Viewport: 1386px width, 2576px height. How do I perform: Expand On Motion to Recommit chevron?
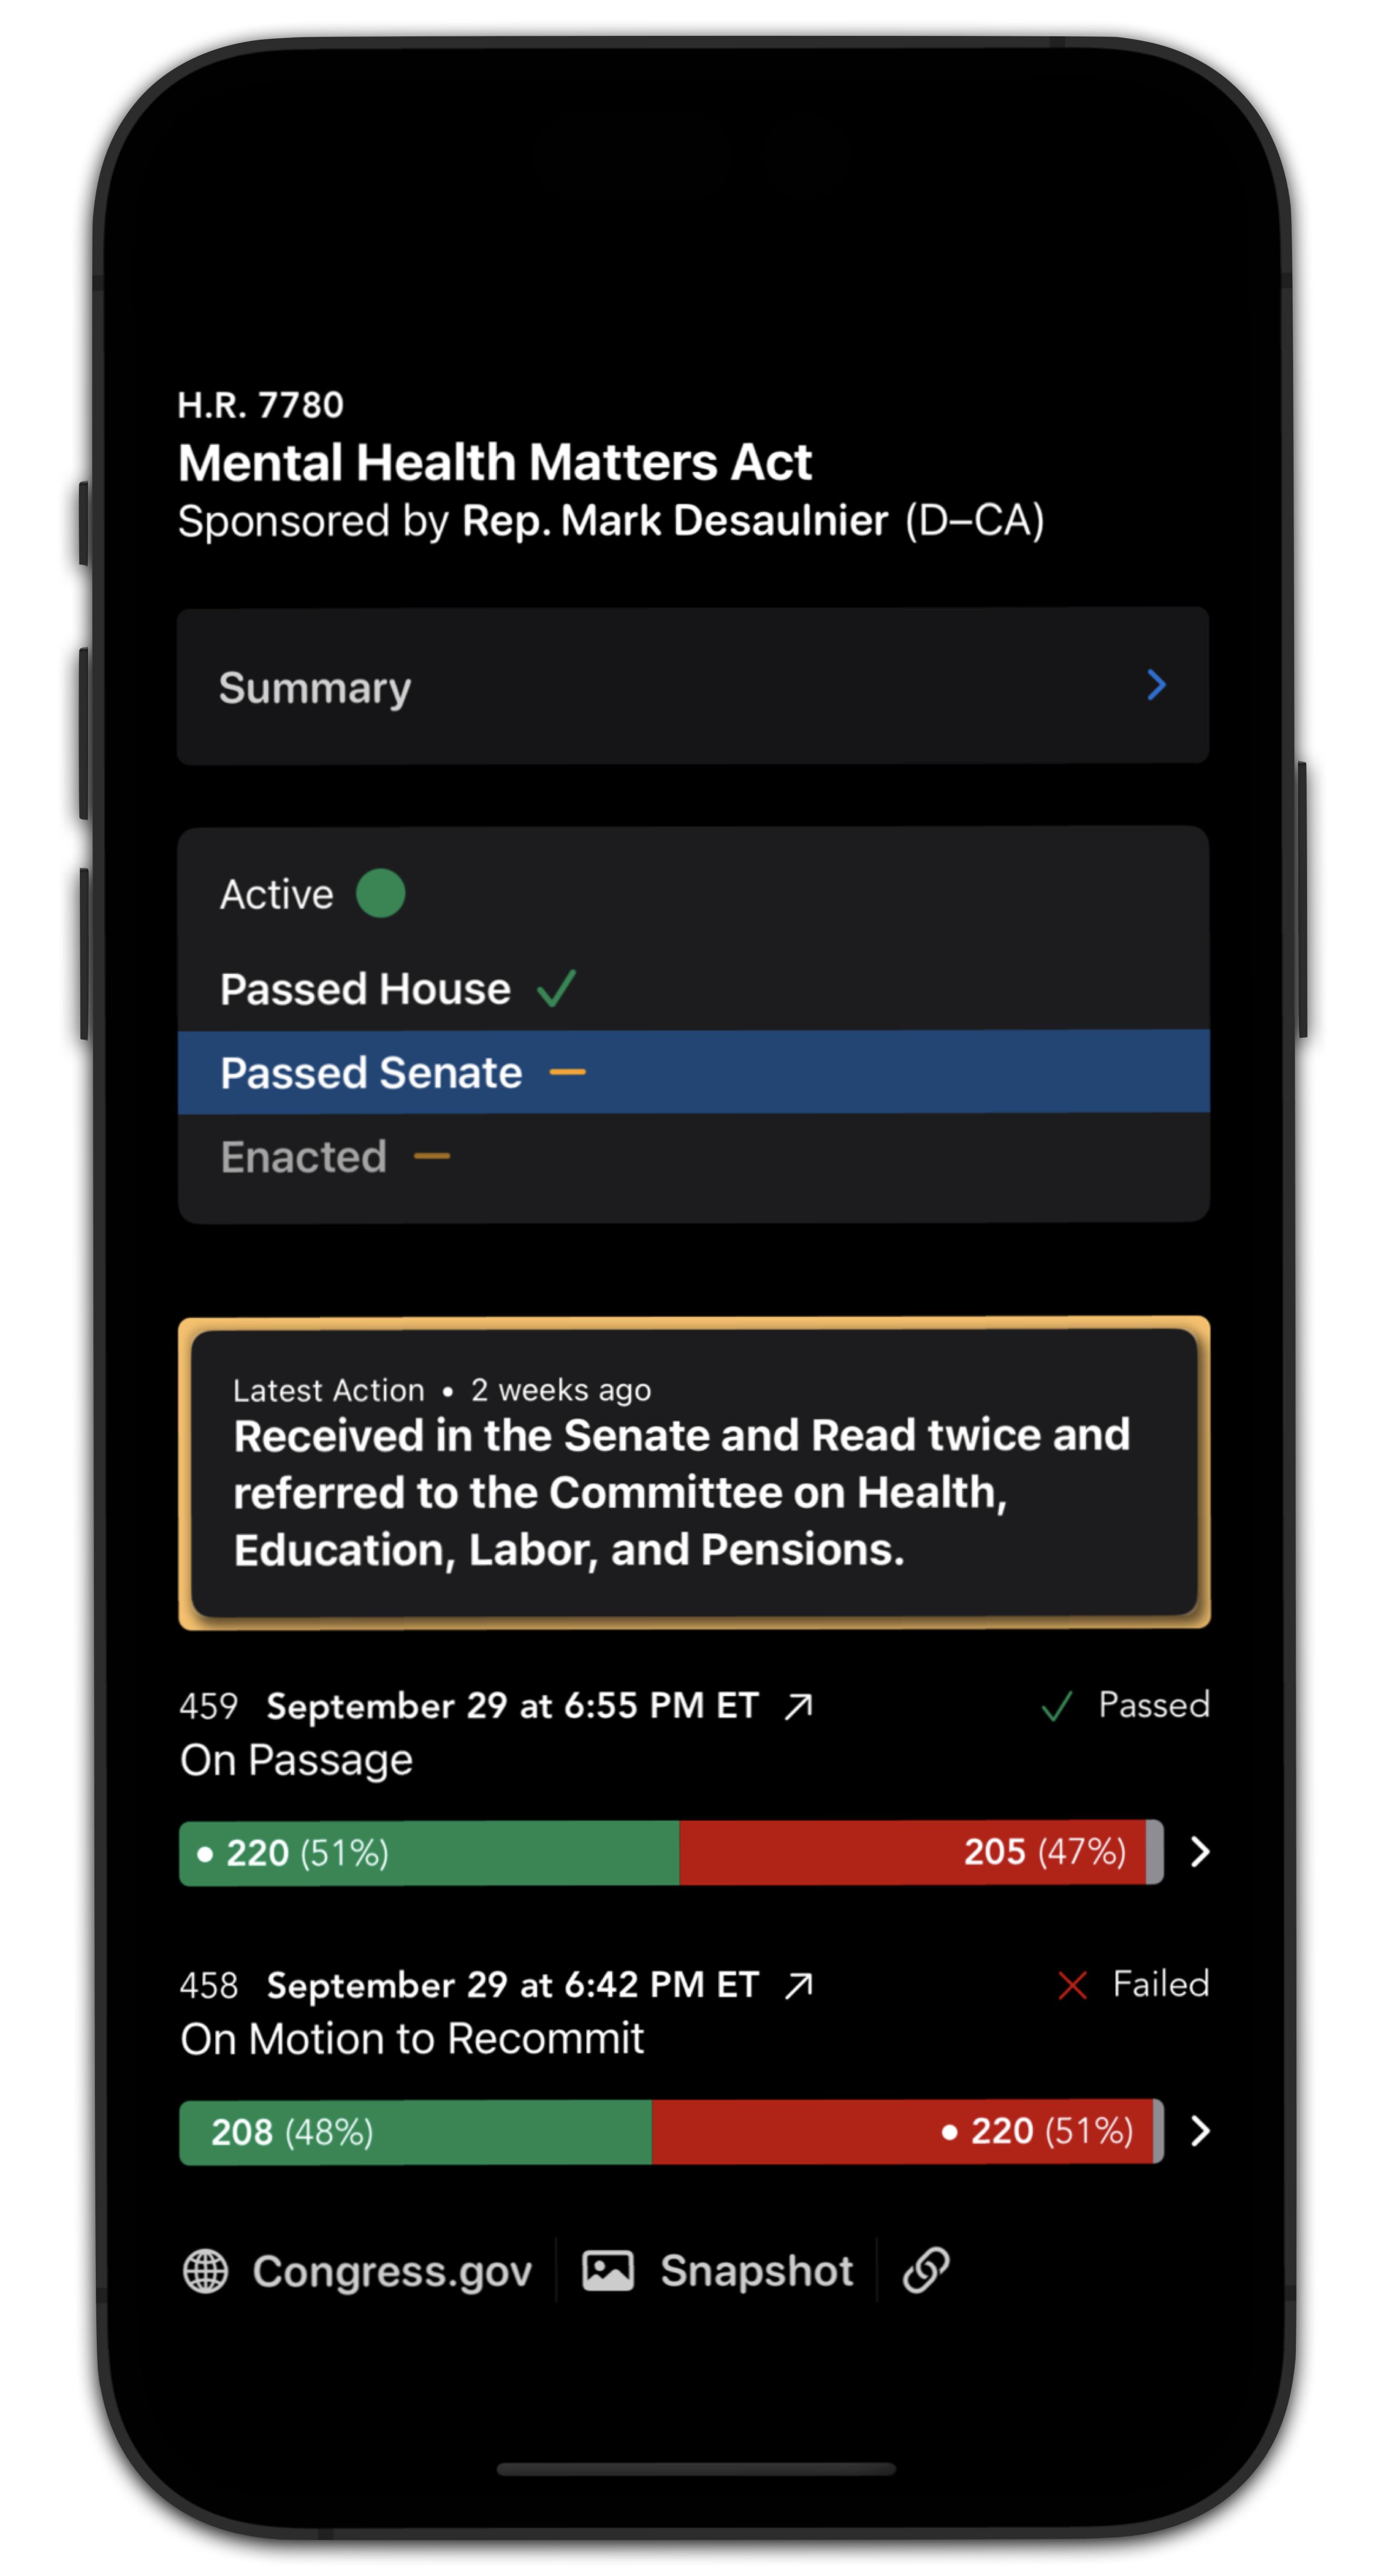[1200, 2131]
